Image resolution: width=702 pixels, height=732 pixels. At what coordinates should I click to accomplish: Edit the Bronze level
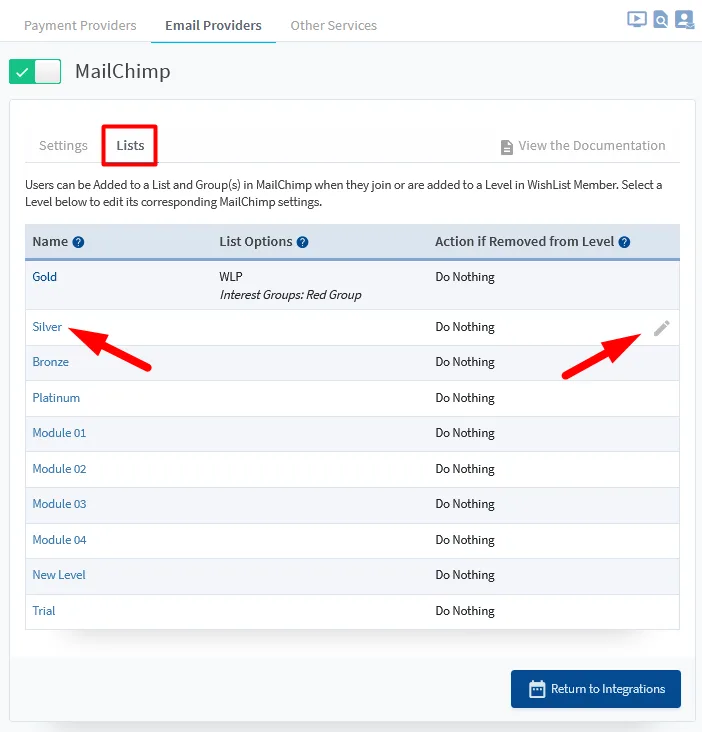(50, 362)
